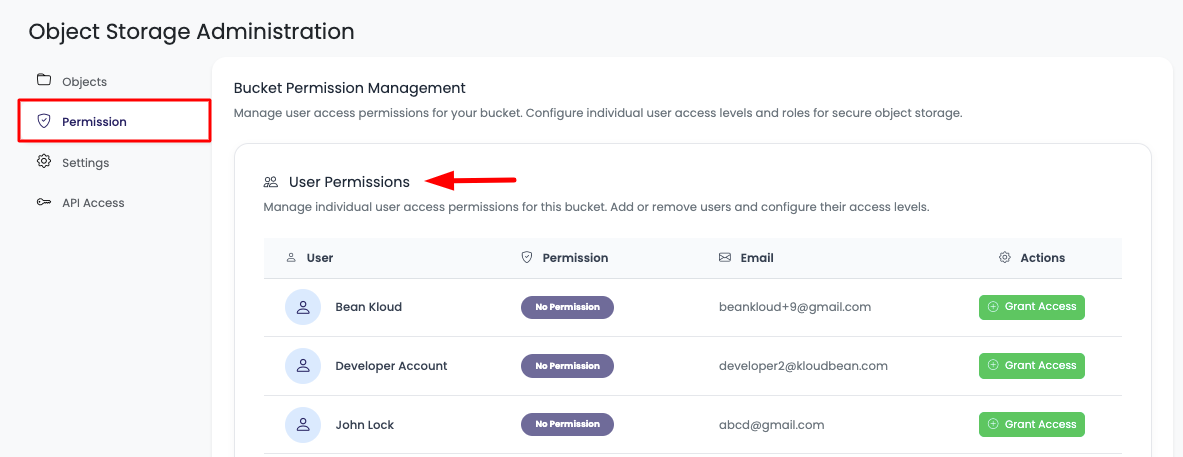The height and width of the screenshot is (457, 1183).
Task: Click the Permission shield icon in sidebar
Action: click(x=44, y=121)
